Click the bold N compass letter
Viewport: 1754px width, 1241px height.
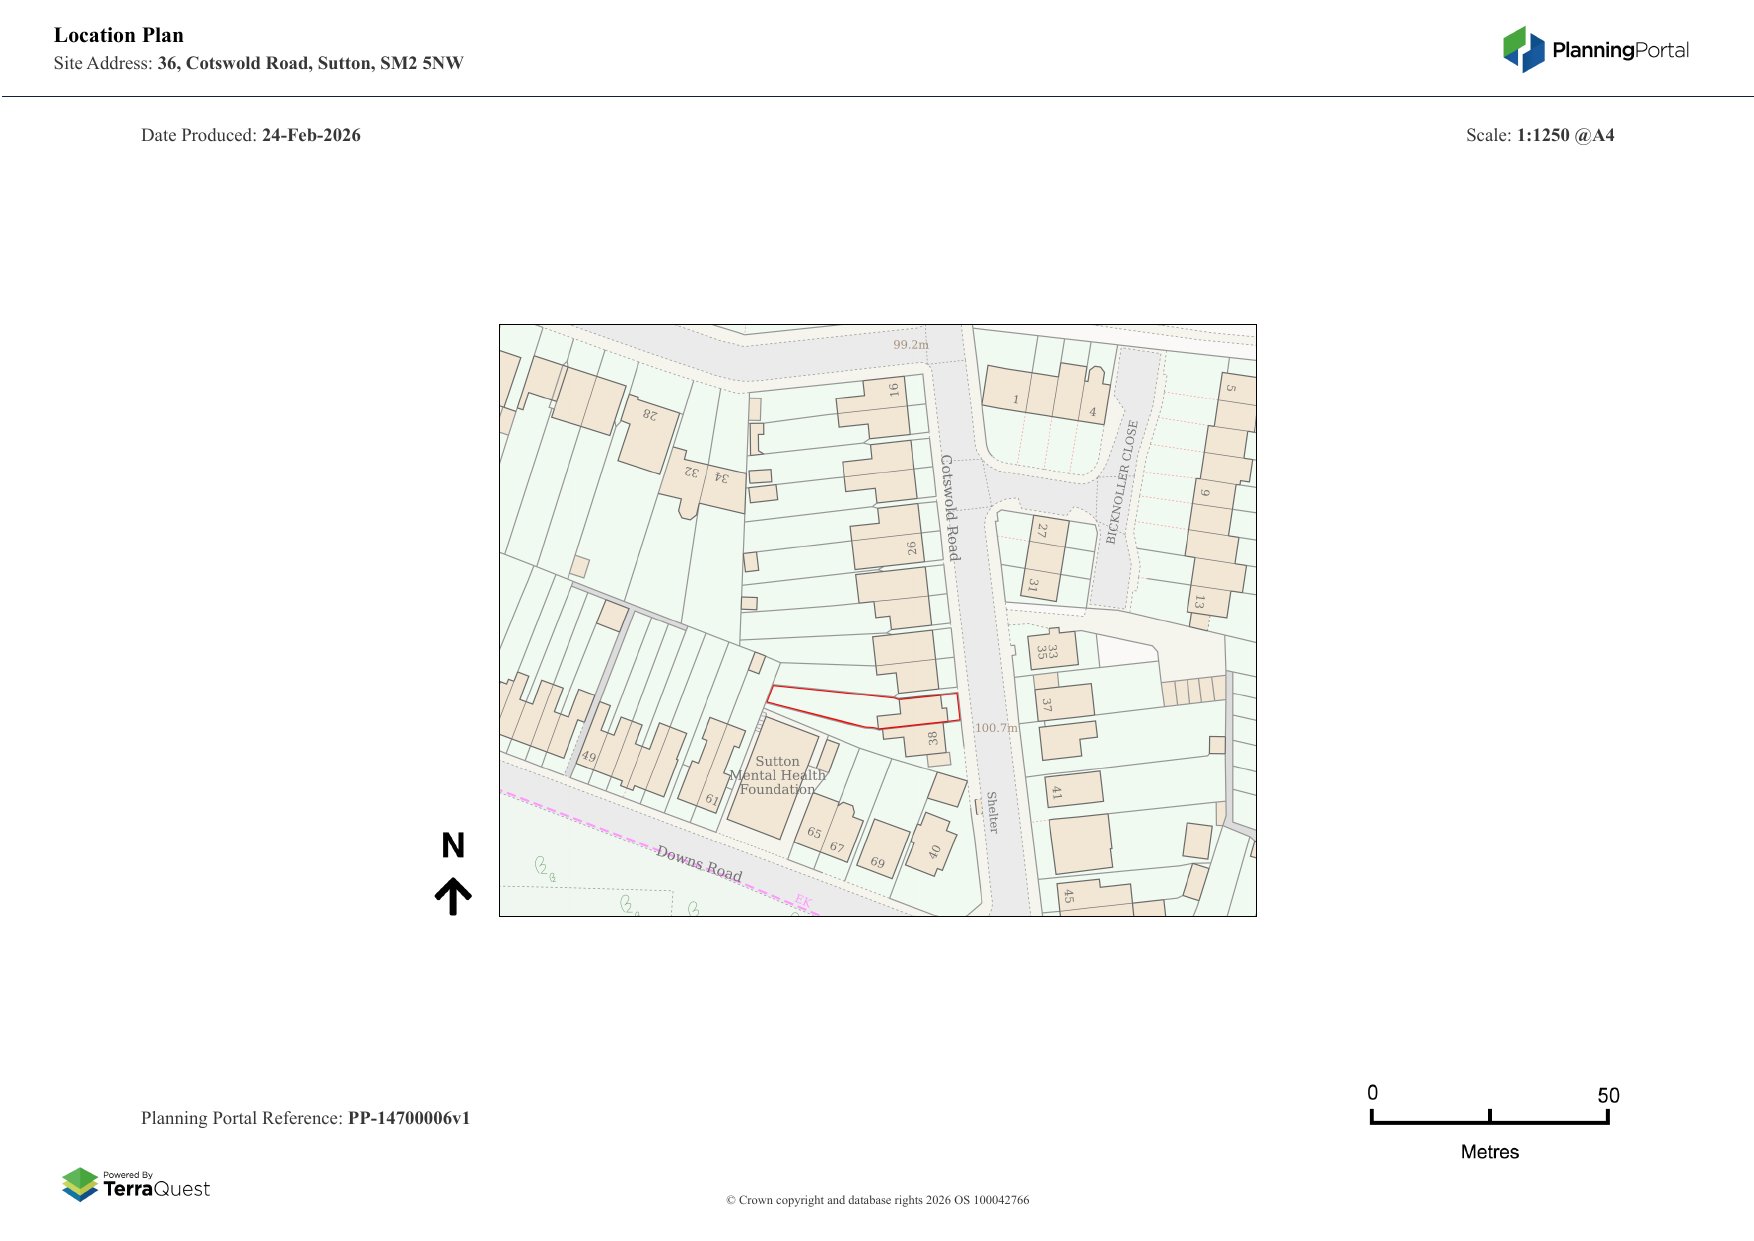click(453, 846)
